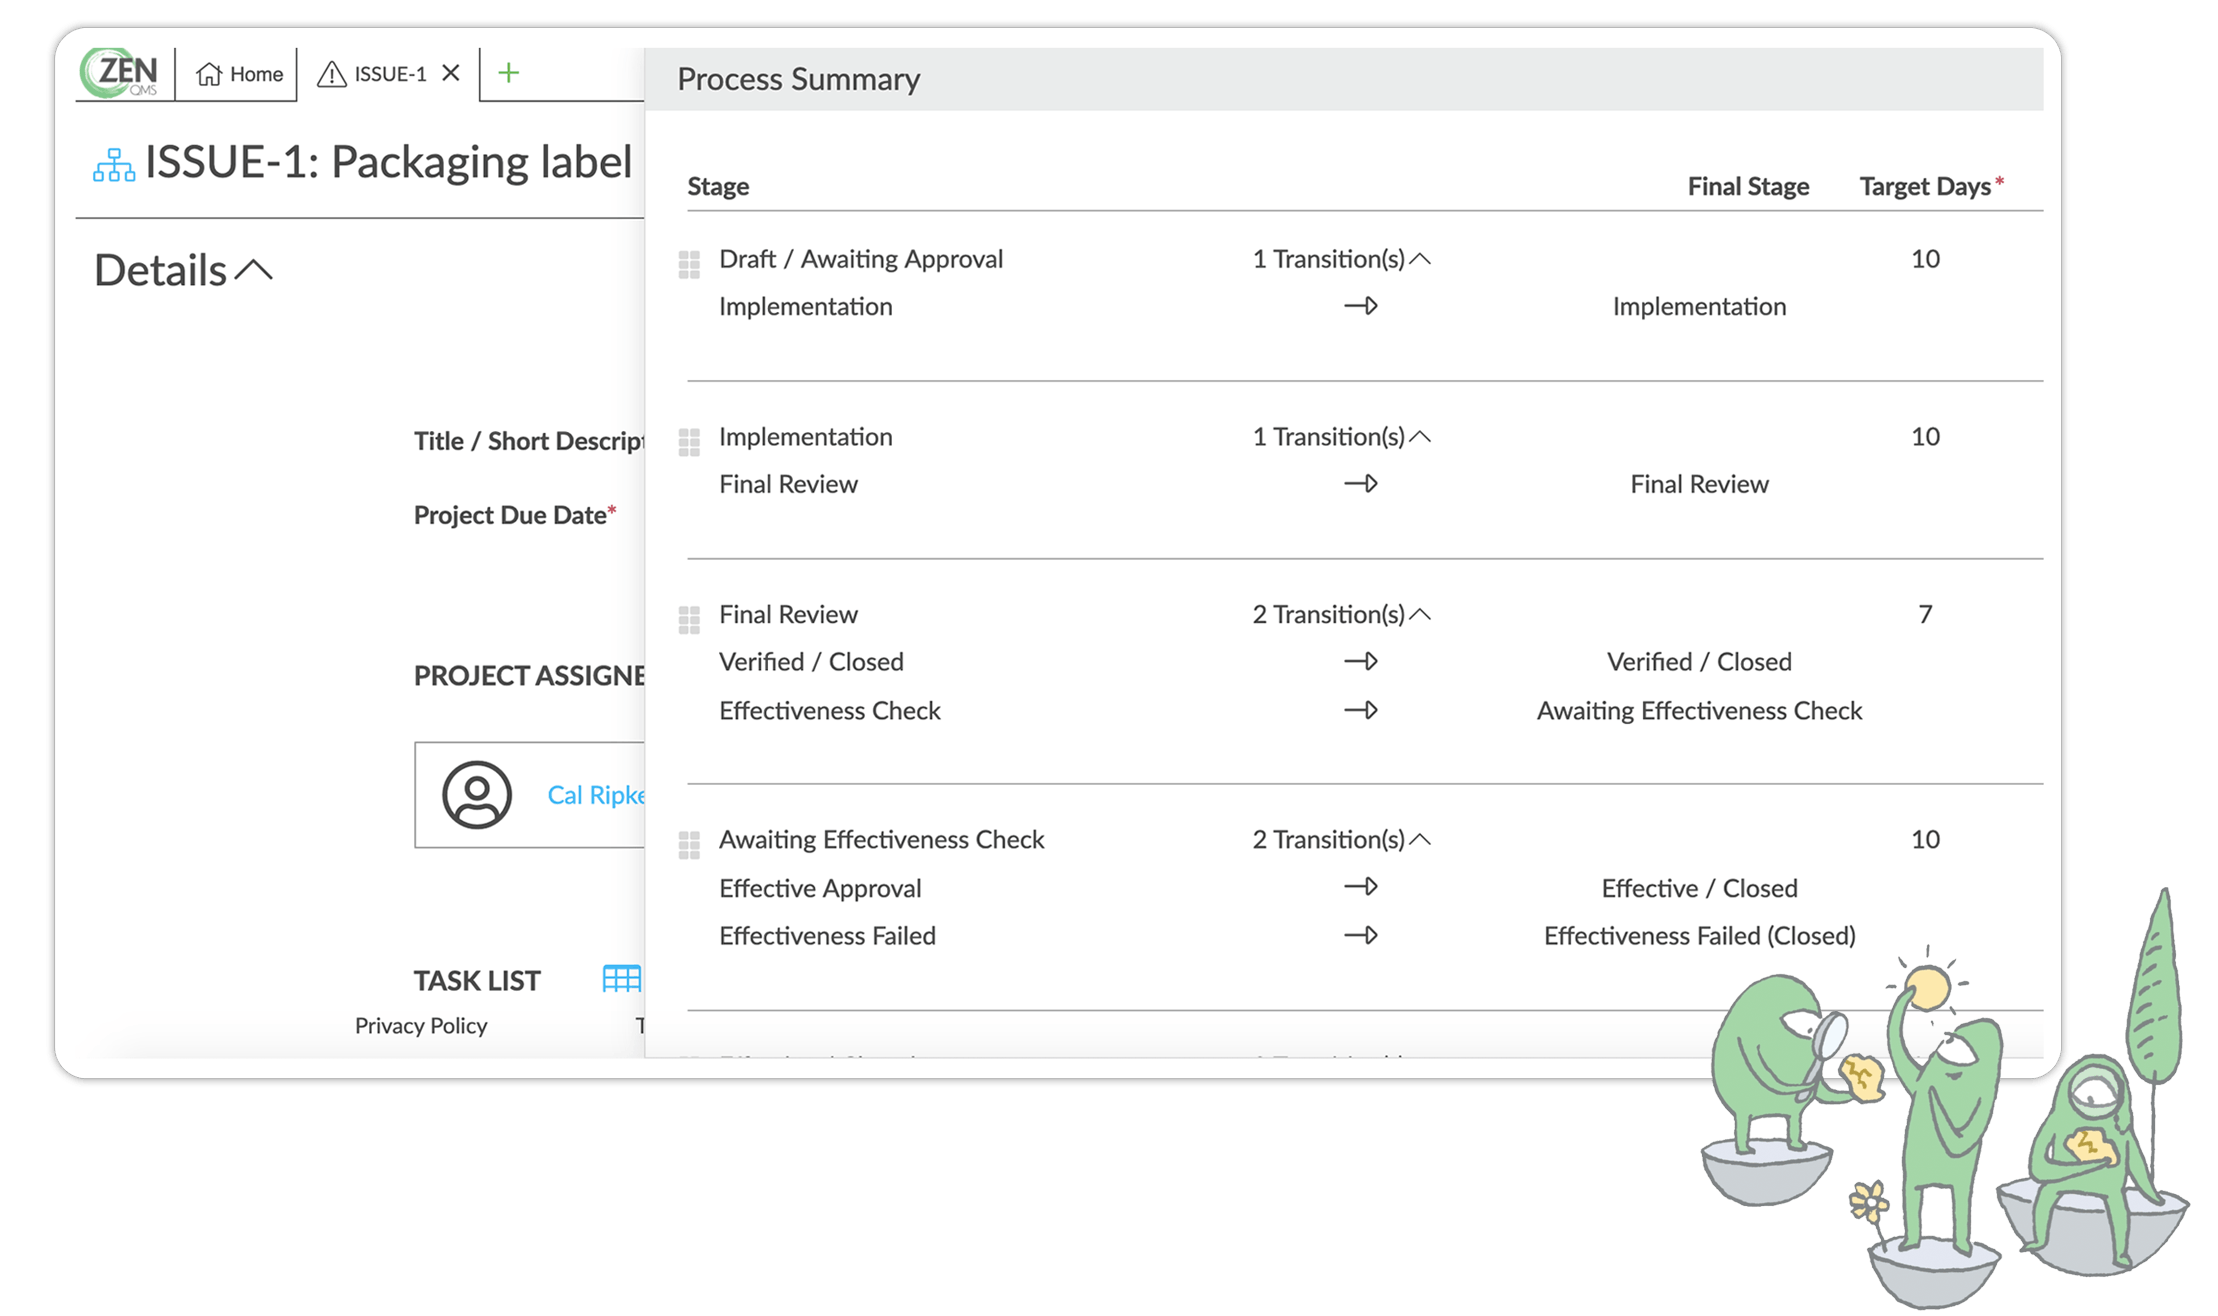Open the Home tab
The width and height of the screenshot is (2218, 1316).
(239, 74)
